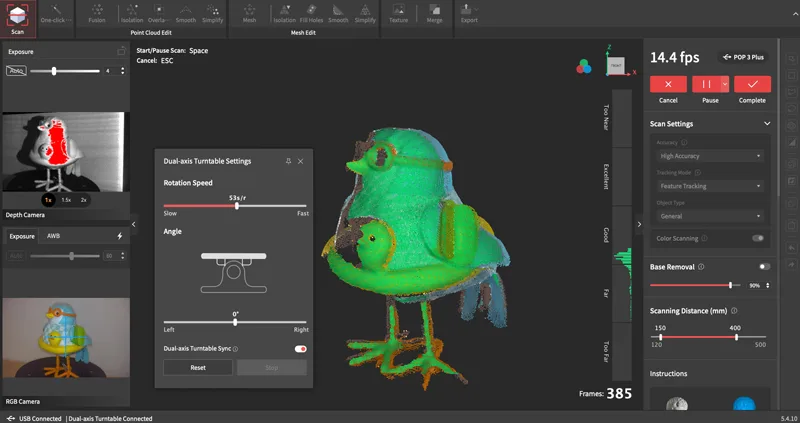Collapse the left camera panel

(x=134, y=224)
